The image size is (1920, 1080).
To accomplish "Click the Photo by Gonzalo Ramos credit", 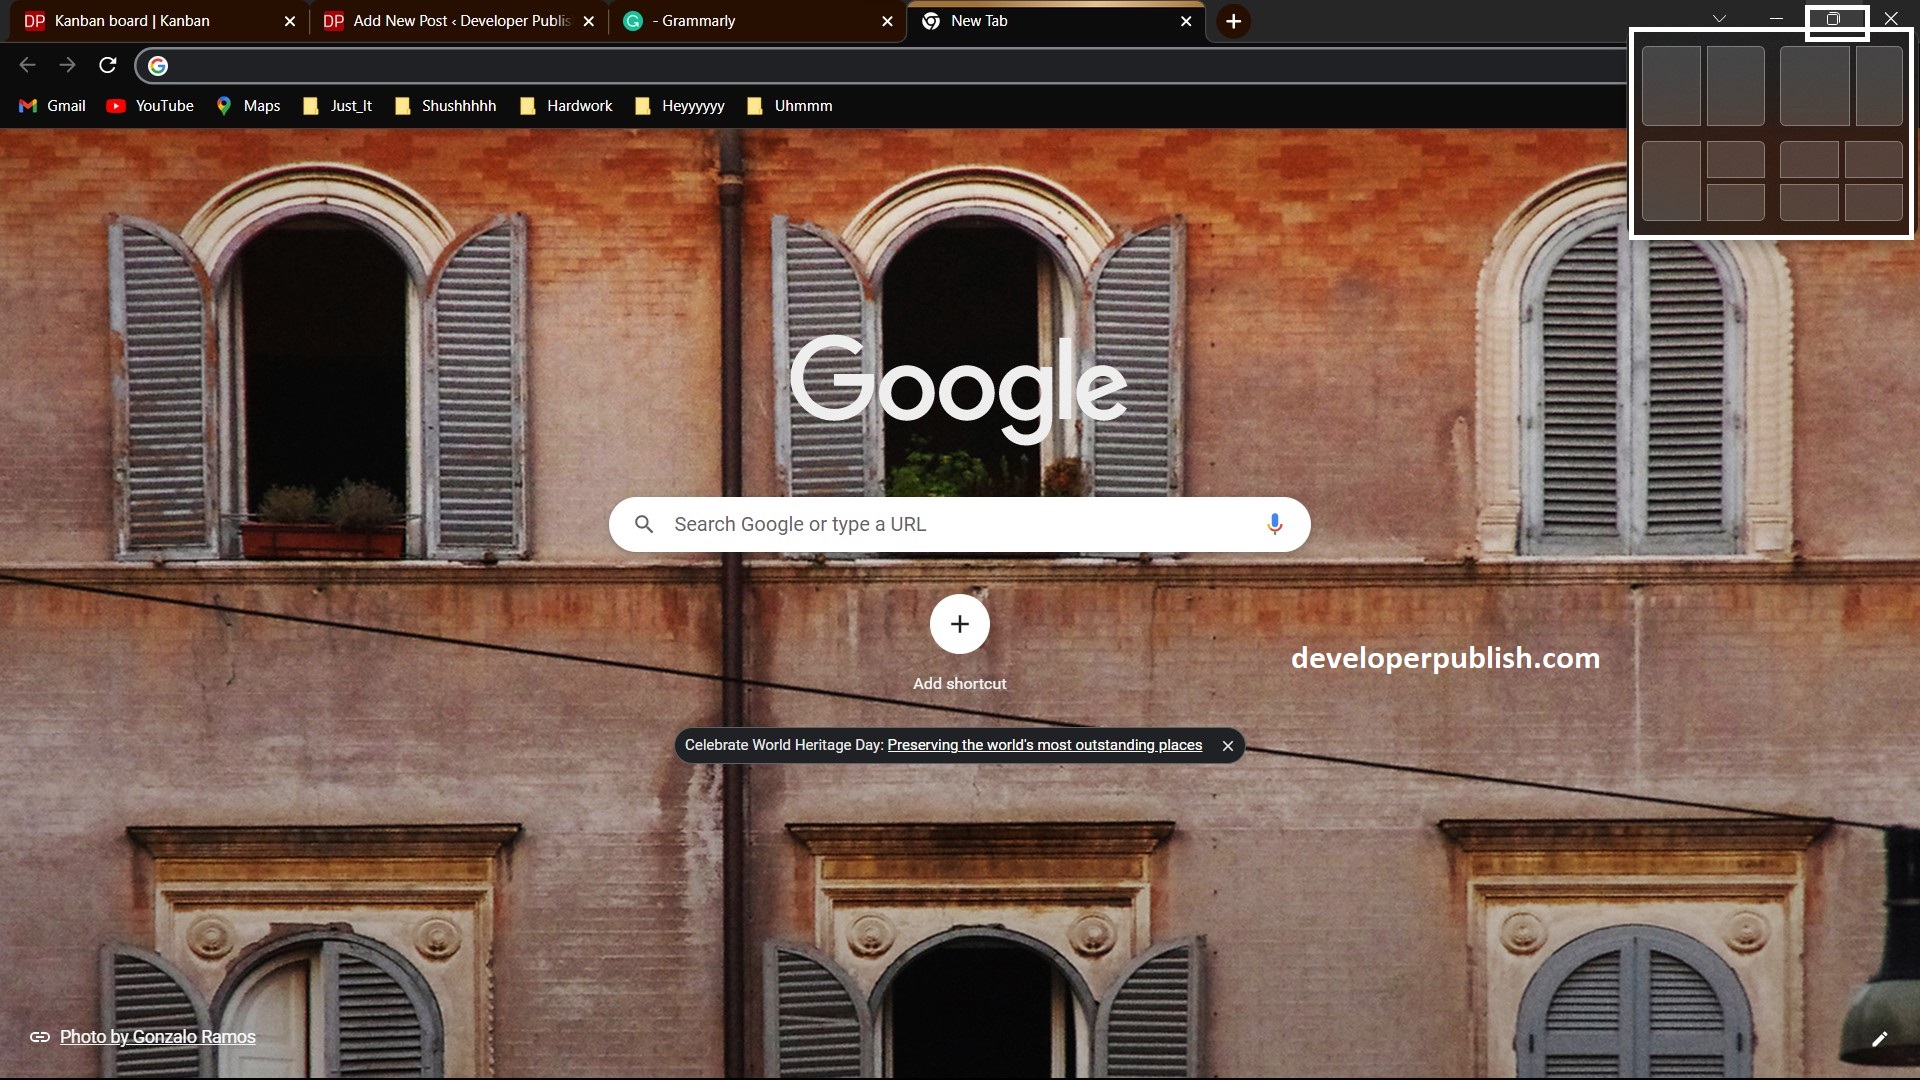I will (157, 1037).
